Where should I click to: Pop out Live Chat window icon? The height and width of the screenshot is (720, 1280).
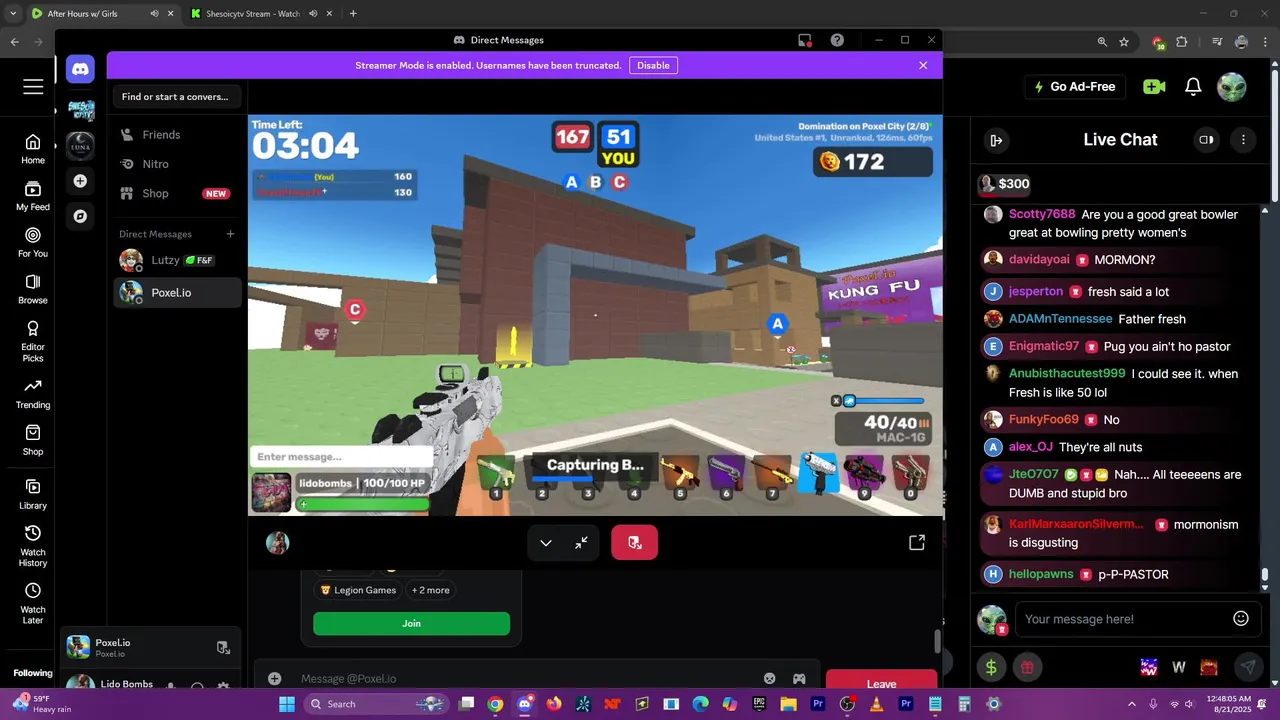(1206, 140)
